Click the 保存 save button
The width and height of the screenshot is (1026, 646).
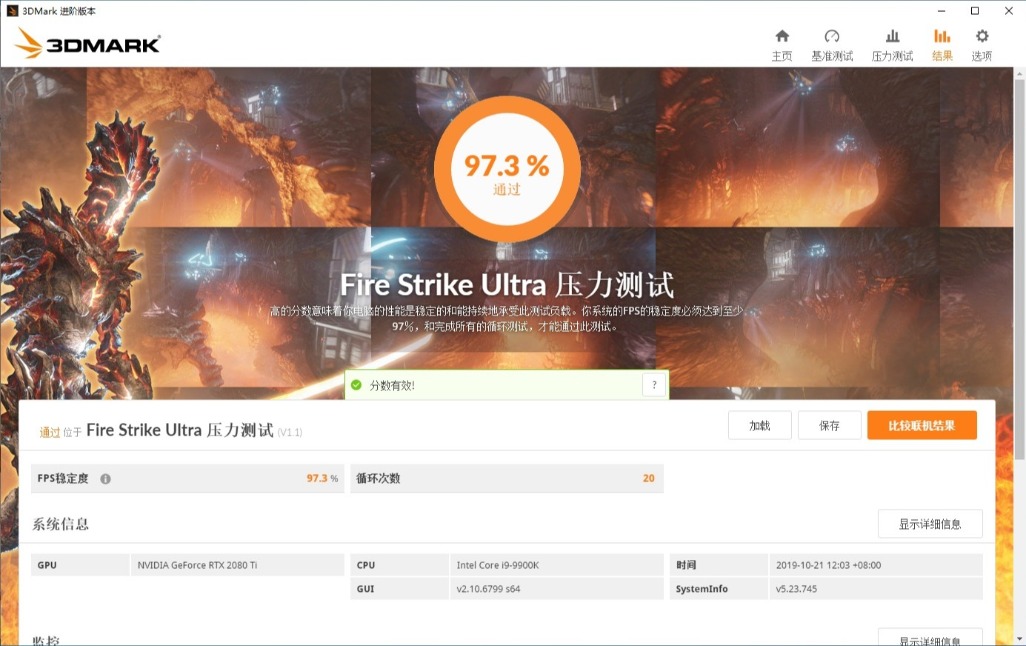pyautogui.click(x=829, y=424)
